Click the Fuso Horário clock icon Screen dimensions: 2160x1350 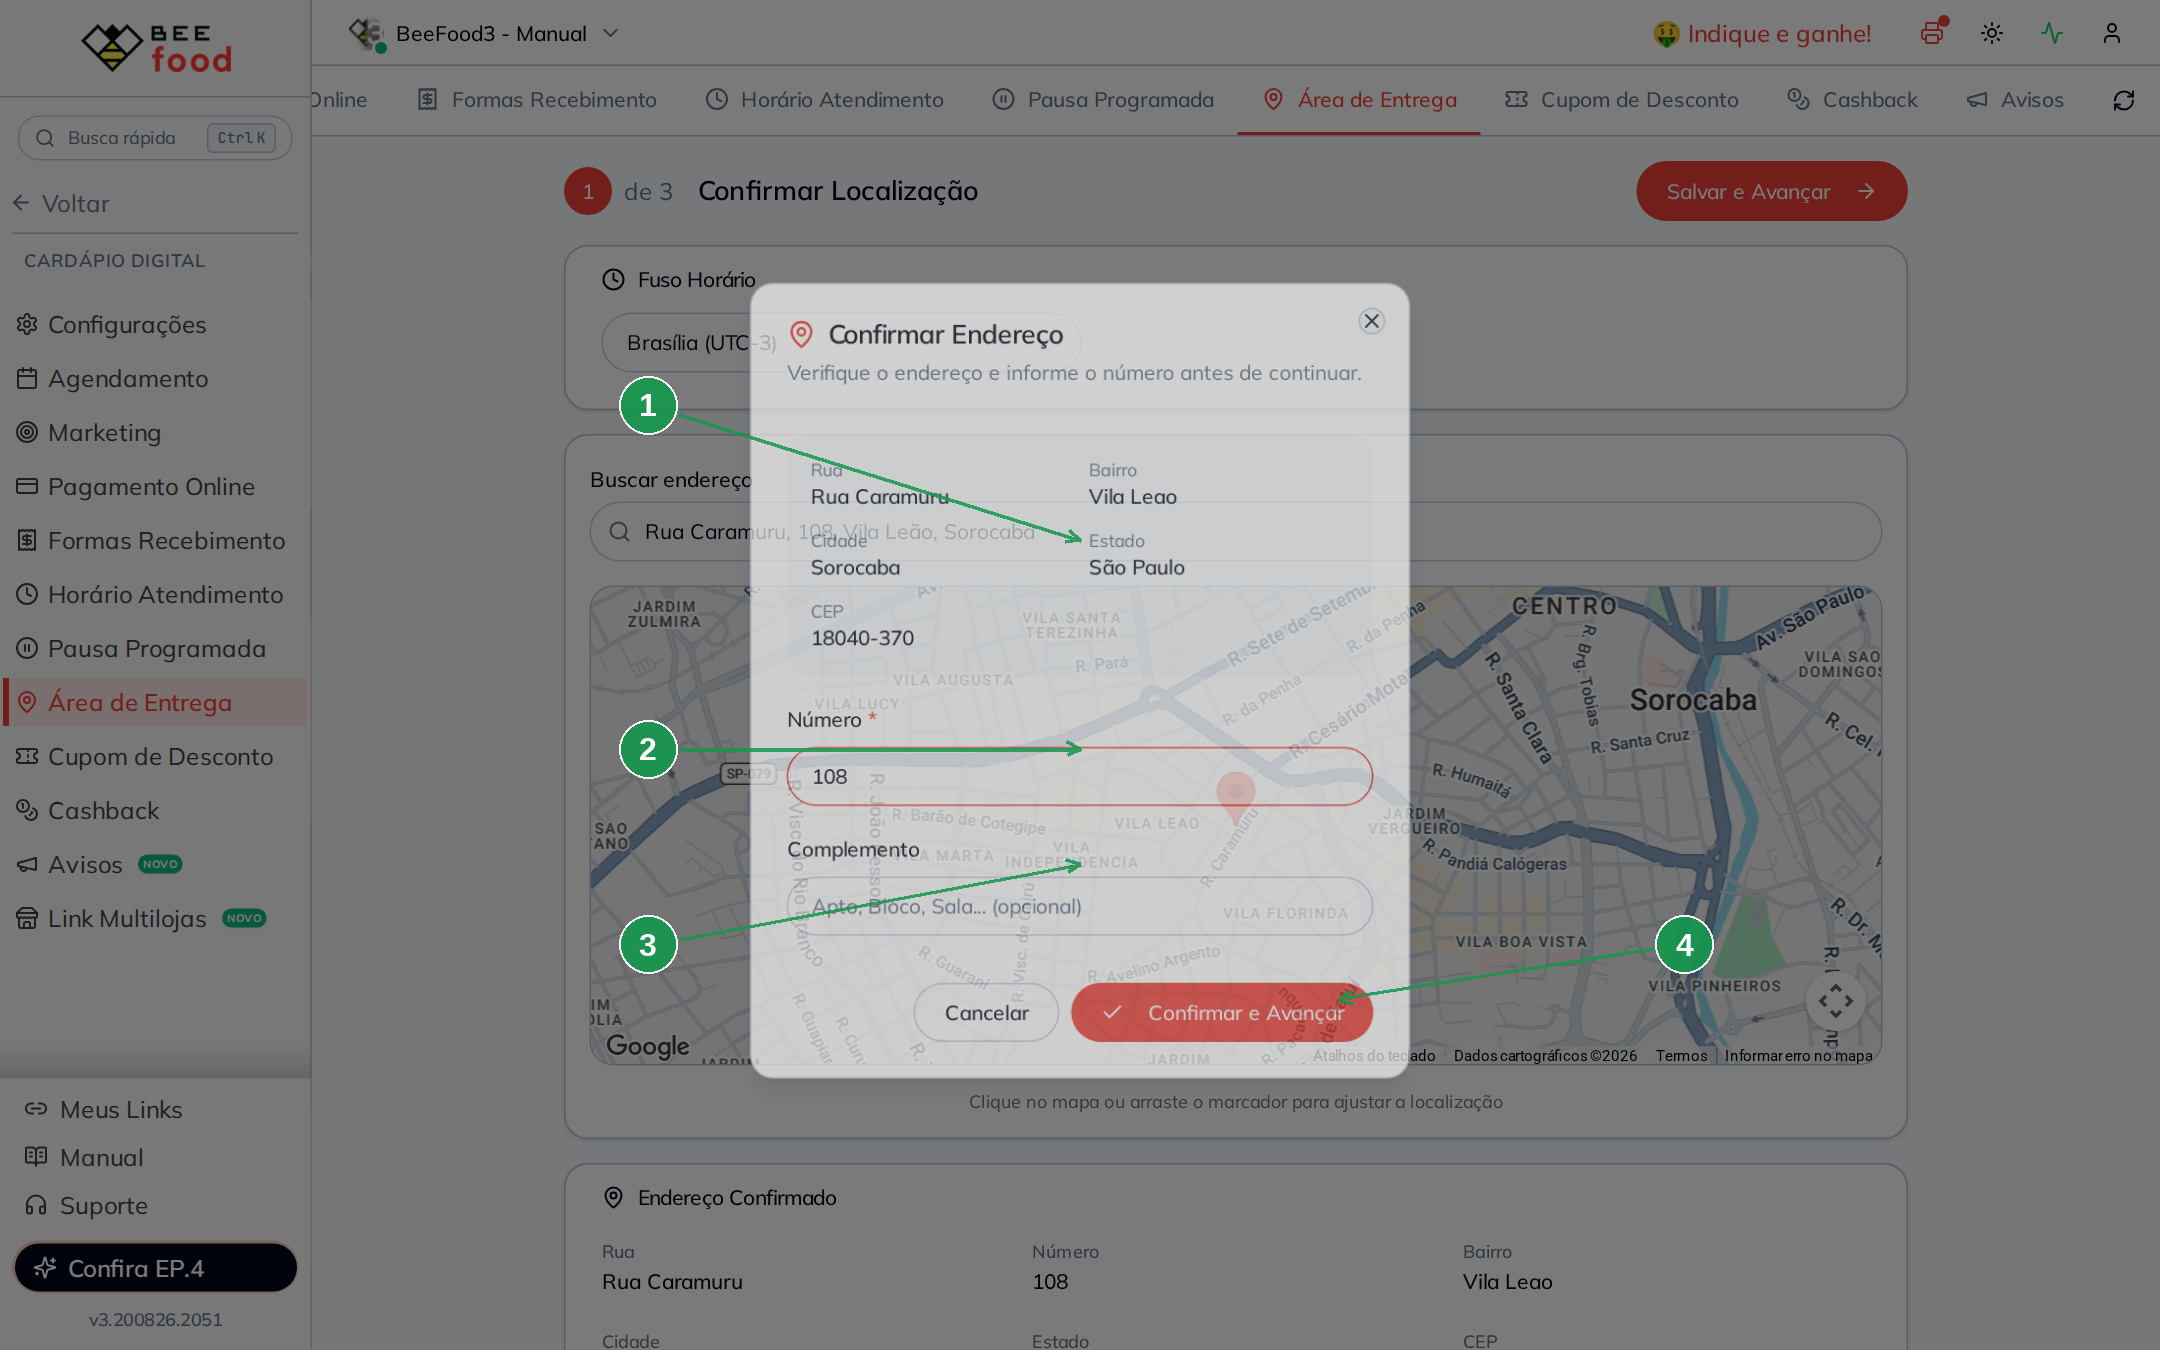613,280
